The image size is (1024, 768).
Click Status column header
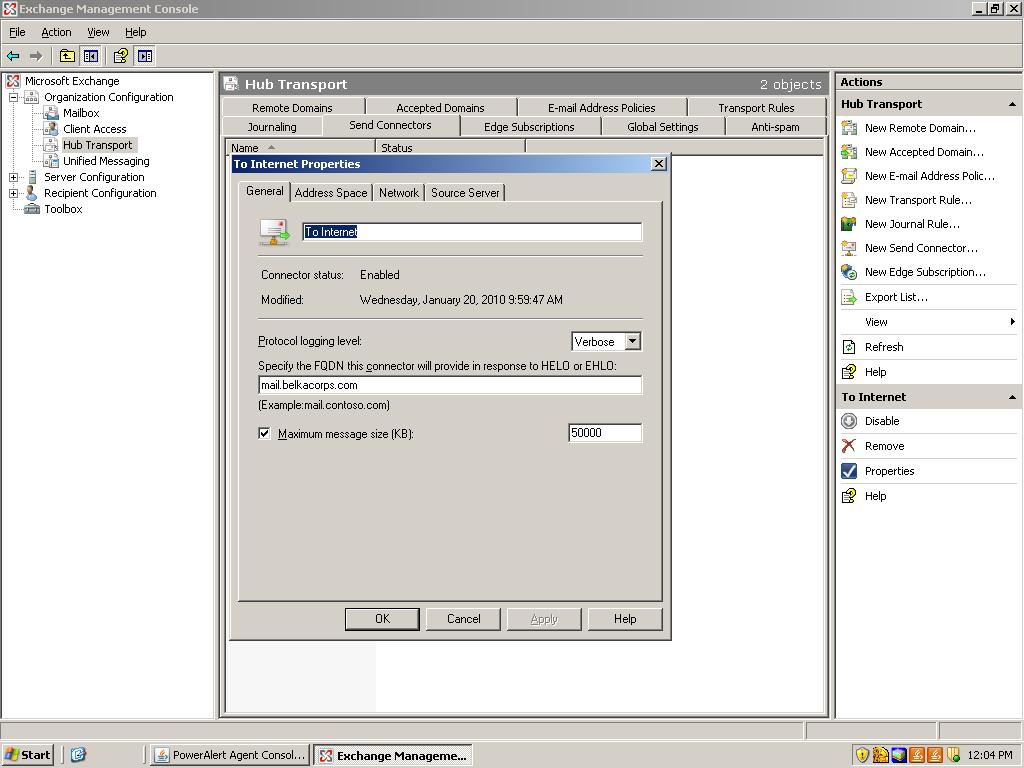click(451, 148)
